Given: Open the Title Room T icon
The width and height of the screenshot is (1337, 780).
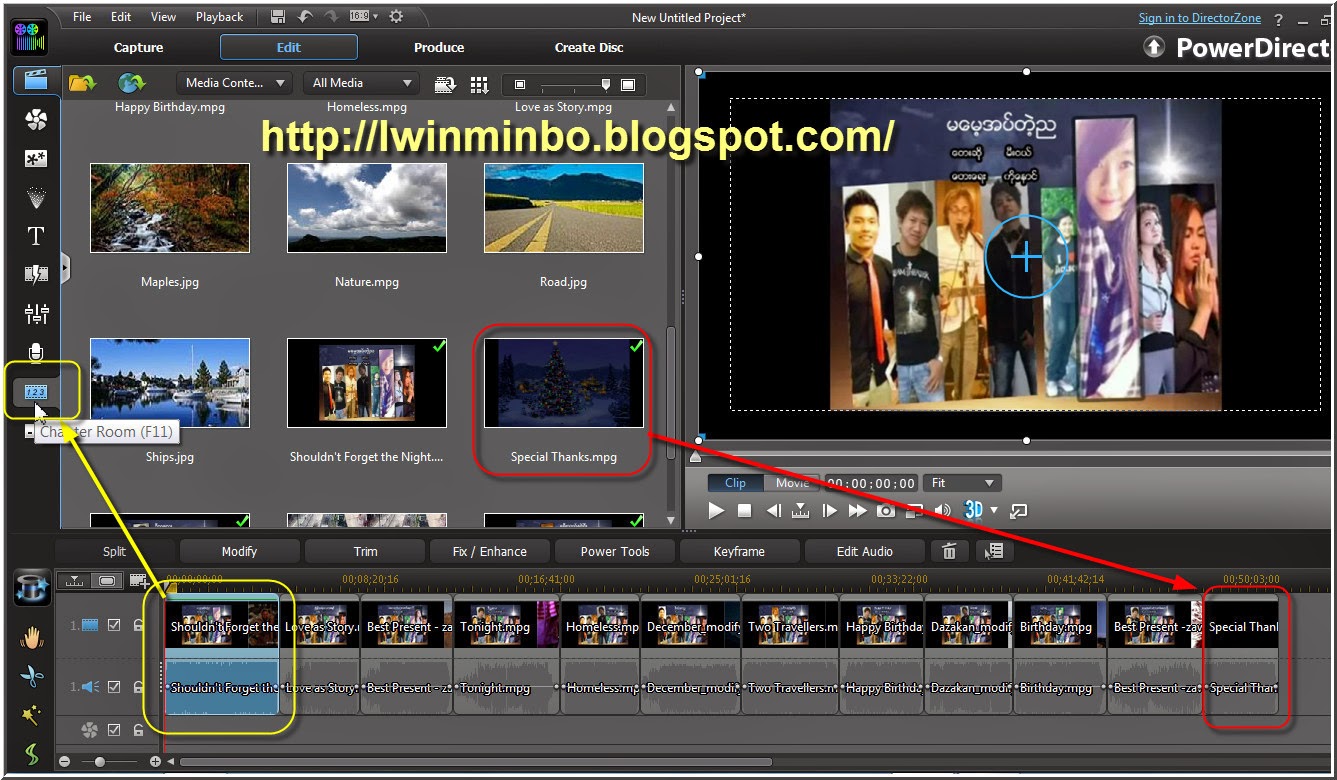Looking at the screenshot, I should (36, 237).
